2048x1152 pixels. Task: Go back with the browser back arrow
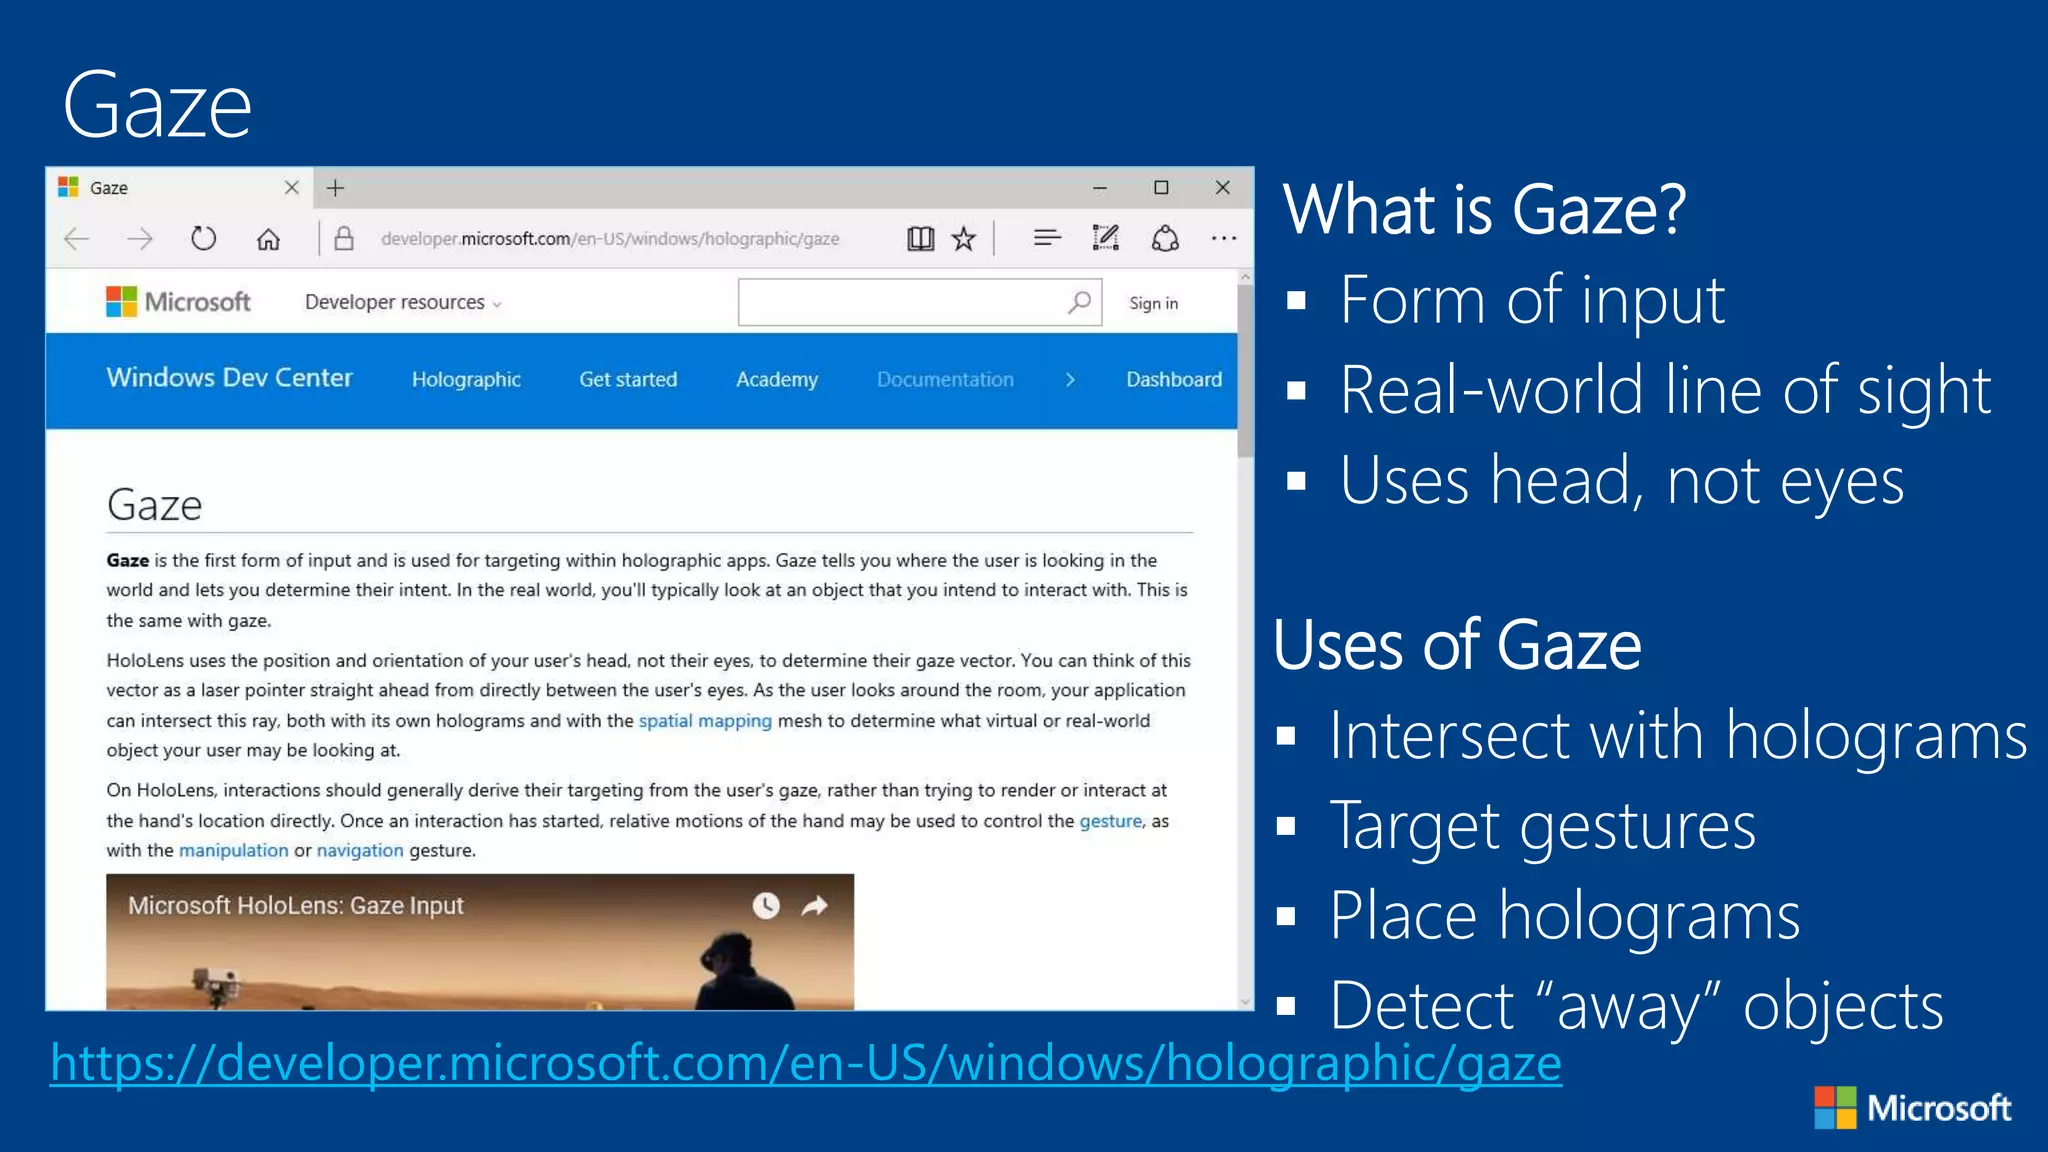(x=77, y=239)
